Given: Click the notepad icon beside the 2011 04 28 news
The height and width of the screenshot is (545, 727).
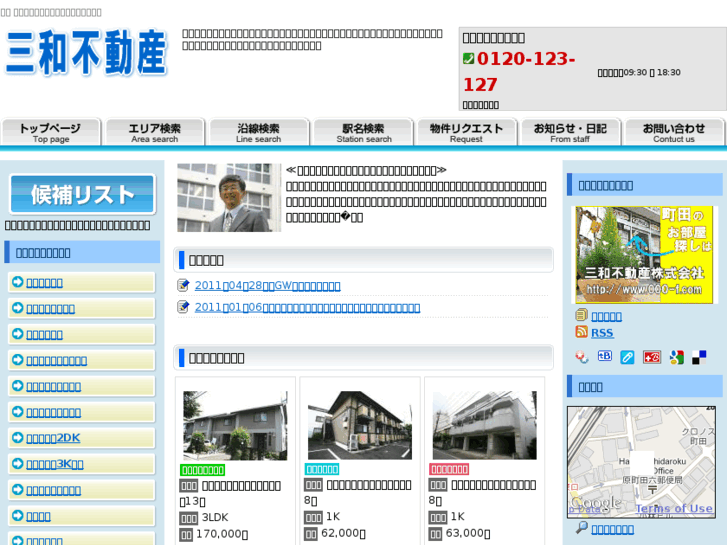Looking at the screenshot, I should click(x=183, y=285).
